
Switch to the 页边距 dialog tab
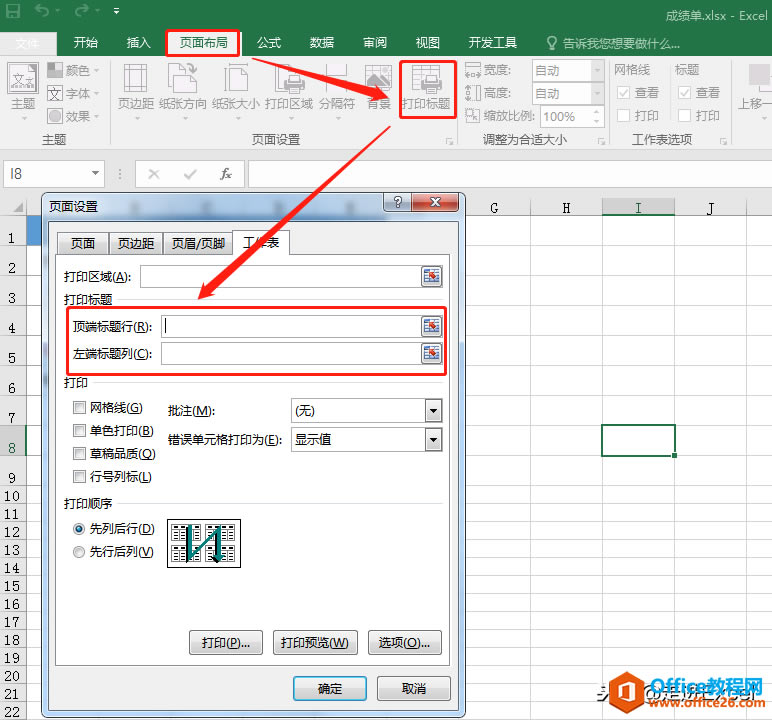(136, 243)
